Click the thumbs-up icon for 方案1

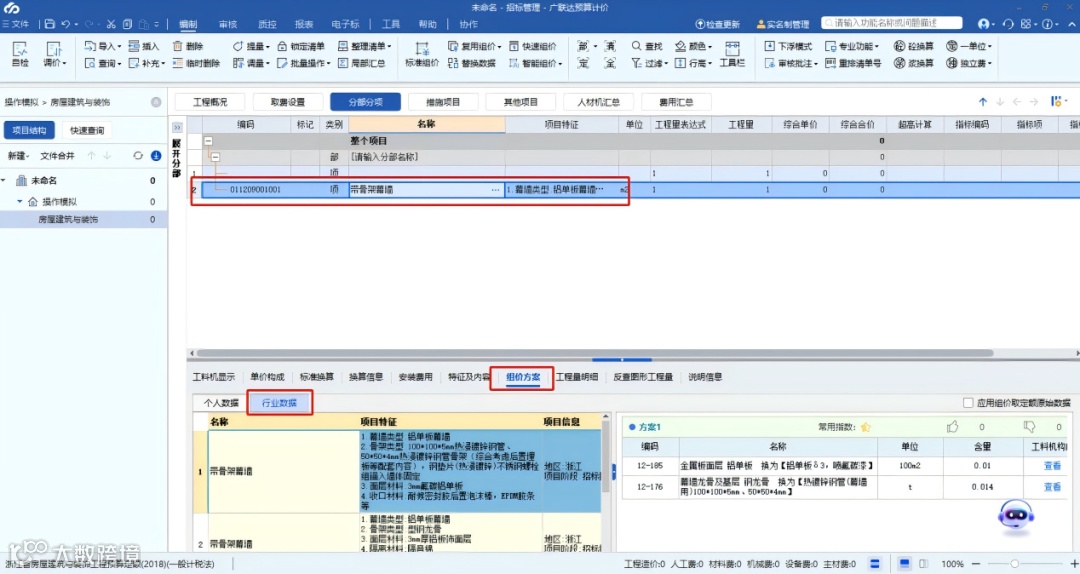click(x=953, y=427)
